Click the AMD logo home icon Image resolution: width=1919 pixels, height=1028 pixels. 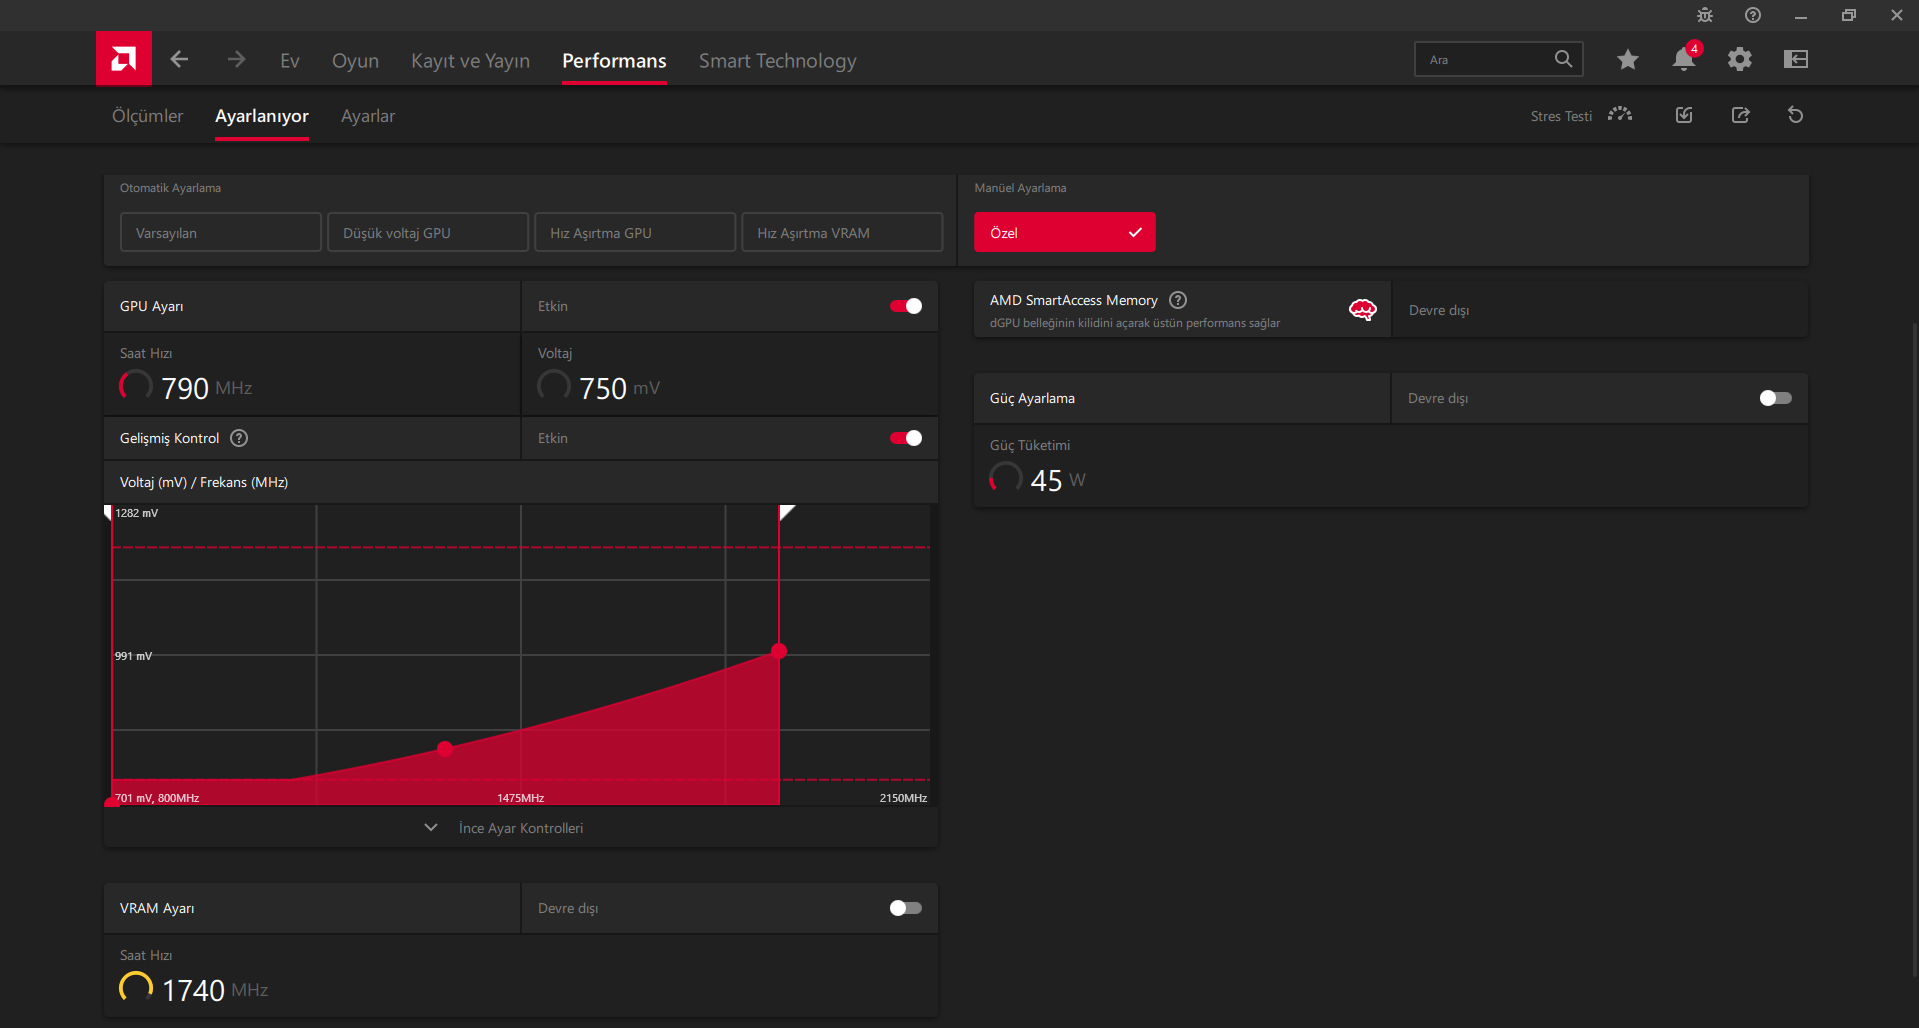tap(124, 59)
